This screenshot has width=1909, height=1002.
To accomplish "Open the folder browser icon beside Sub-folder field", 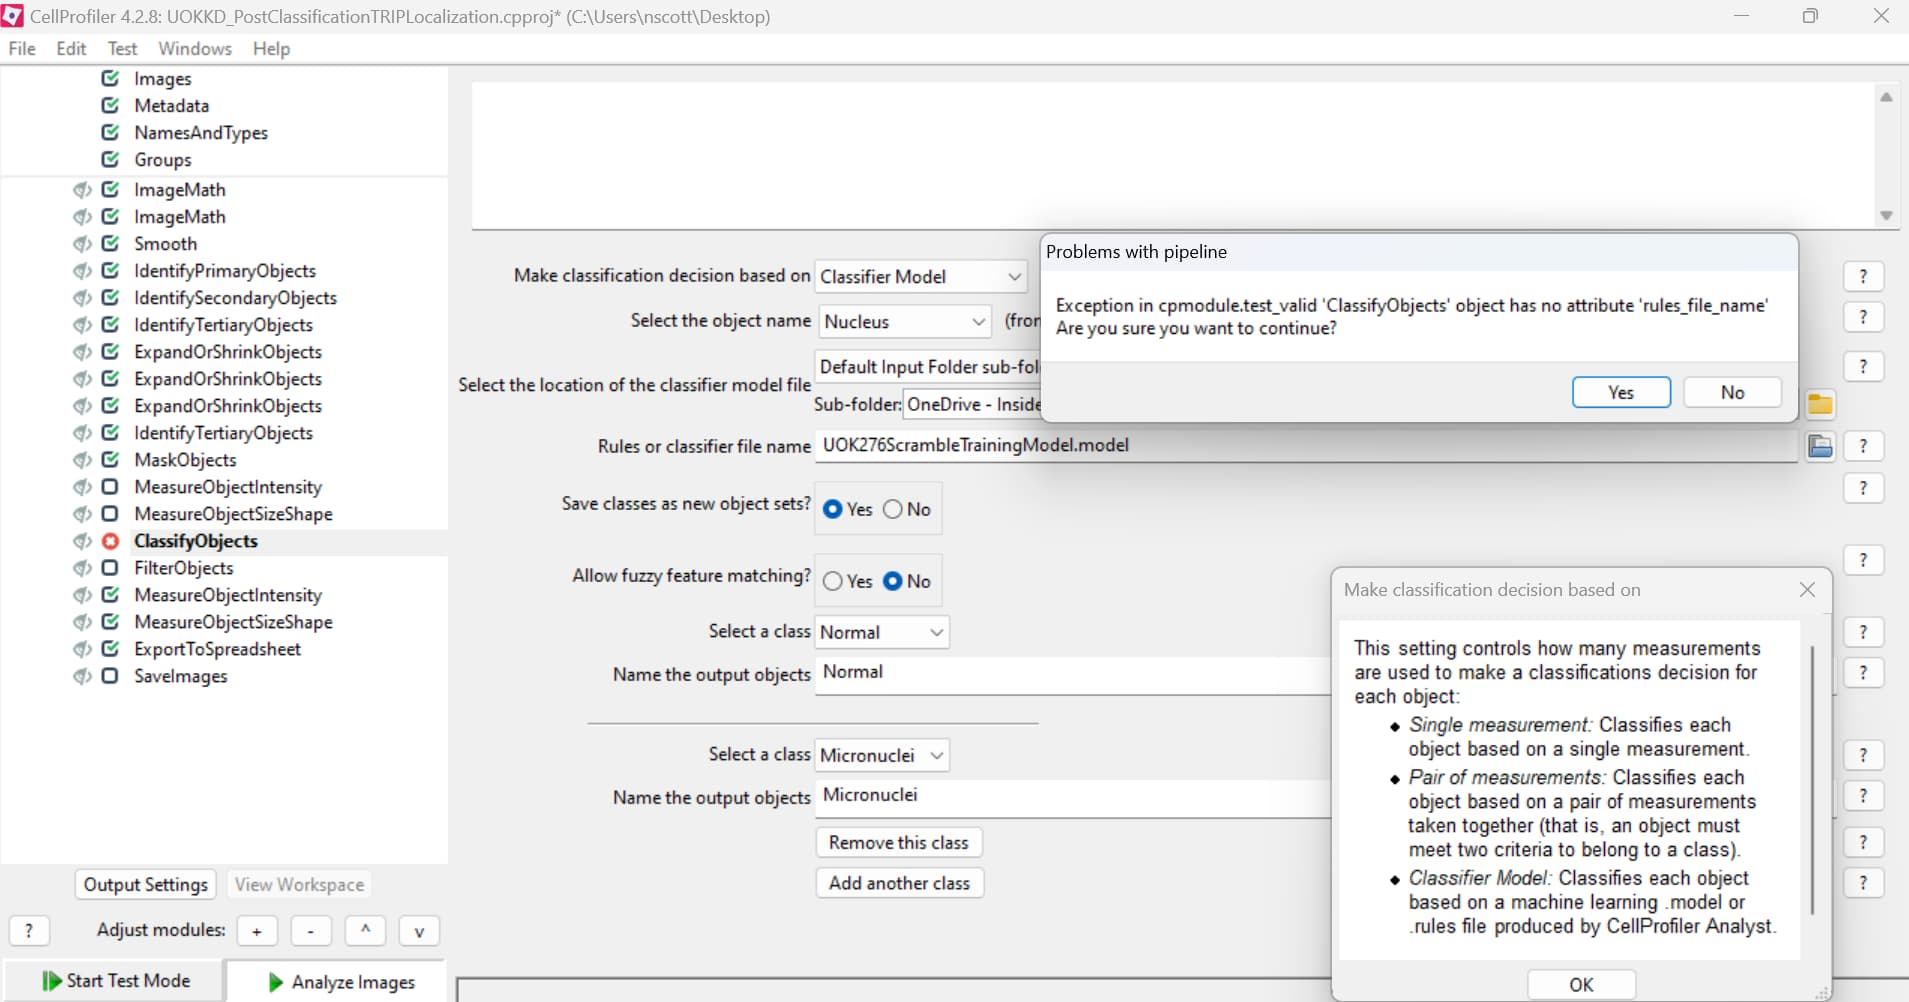I will pyautogui.click(x=1820, y=404).
